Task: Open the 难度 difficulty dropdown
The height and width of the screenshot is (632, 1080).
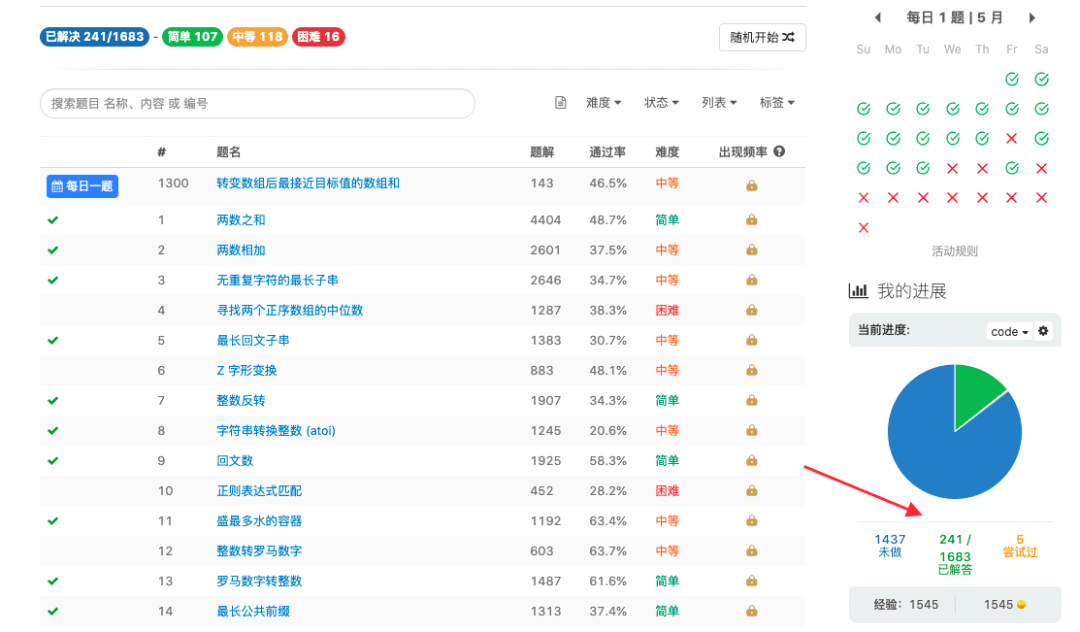Action: (x=603, y=103)
